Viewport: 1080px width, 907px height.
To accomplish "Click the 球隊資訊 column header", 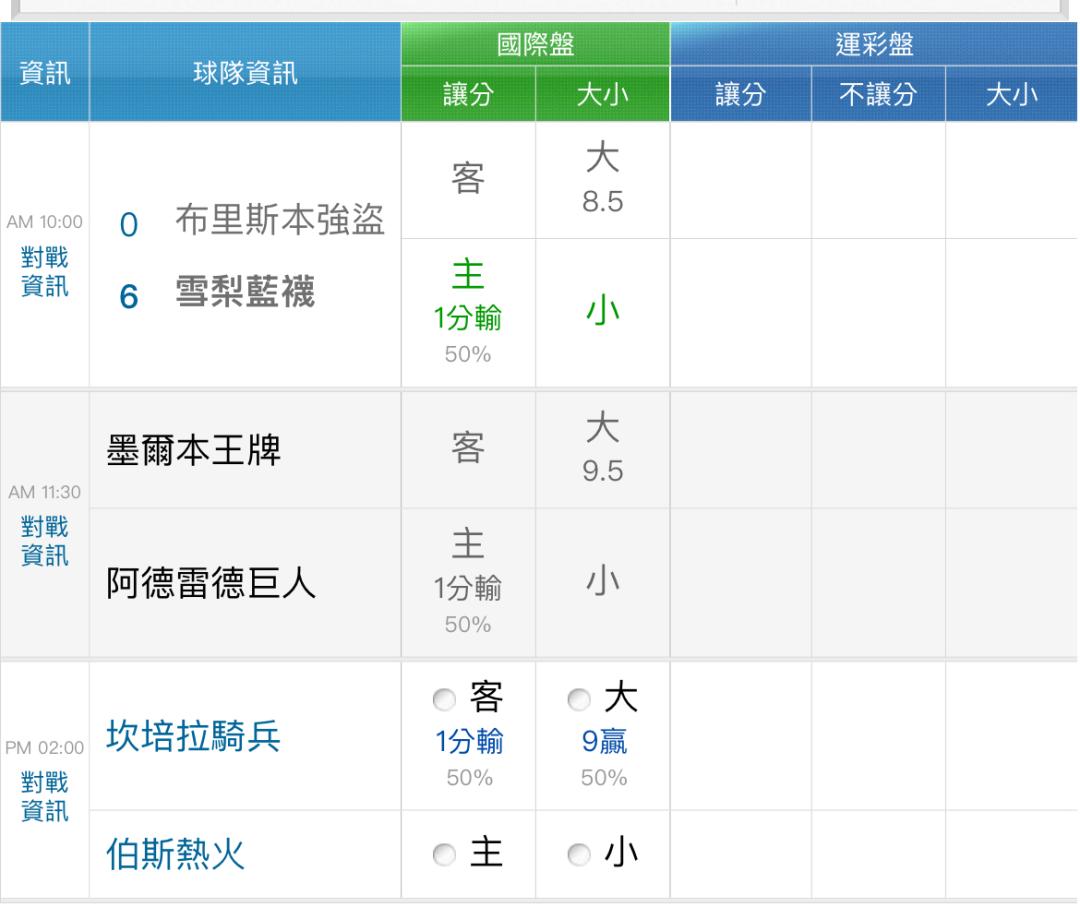I will tap(245, 72).
